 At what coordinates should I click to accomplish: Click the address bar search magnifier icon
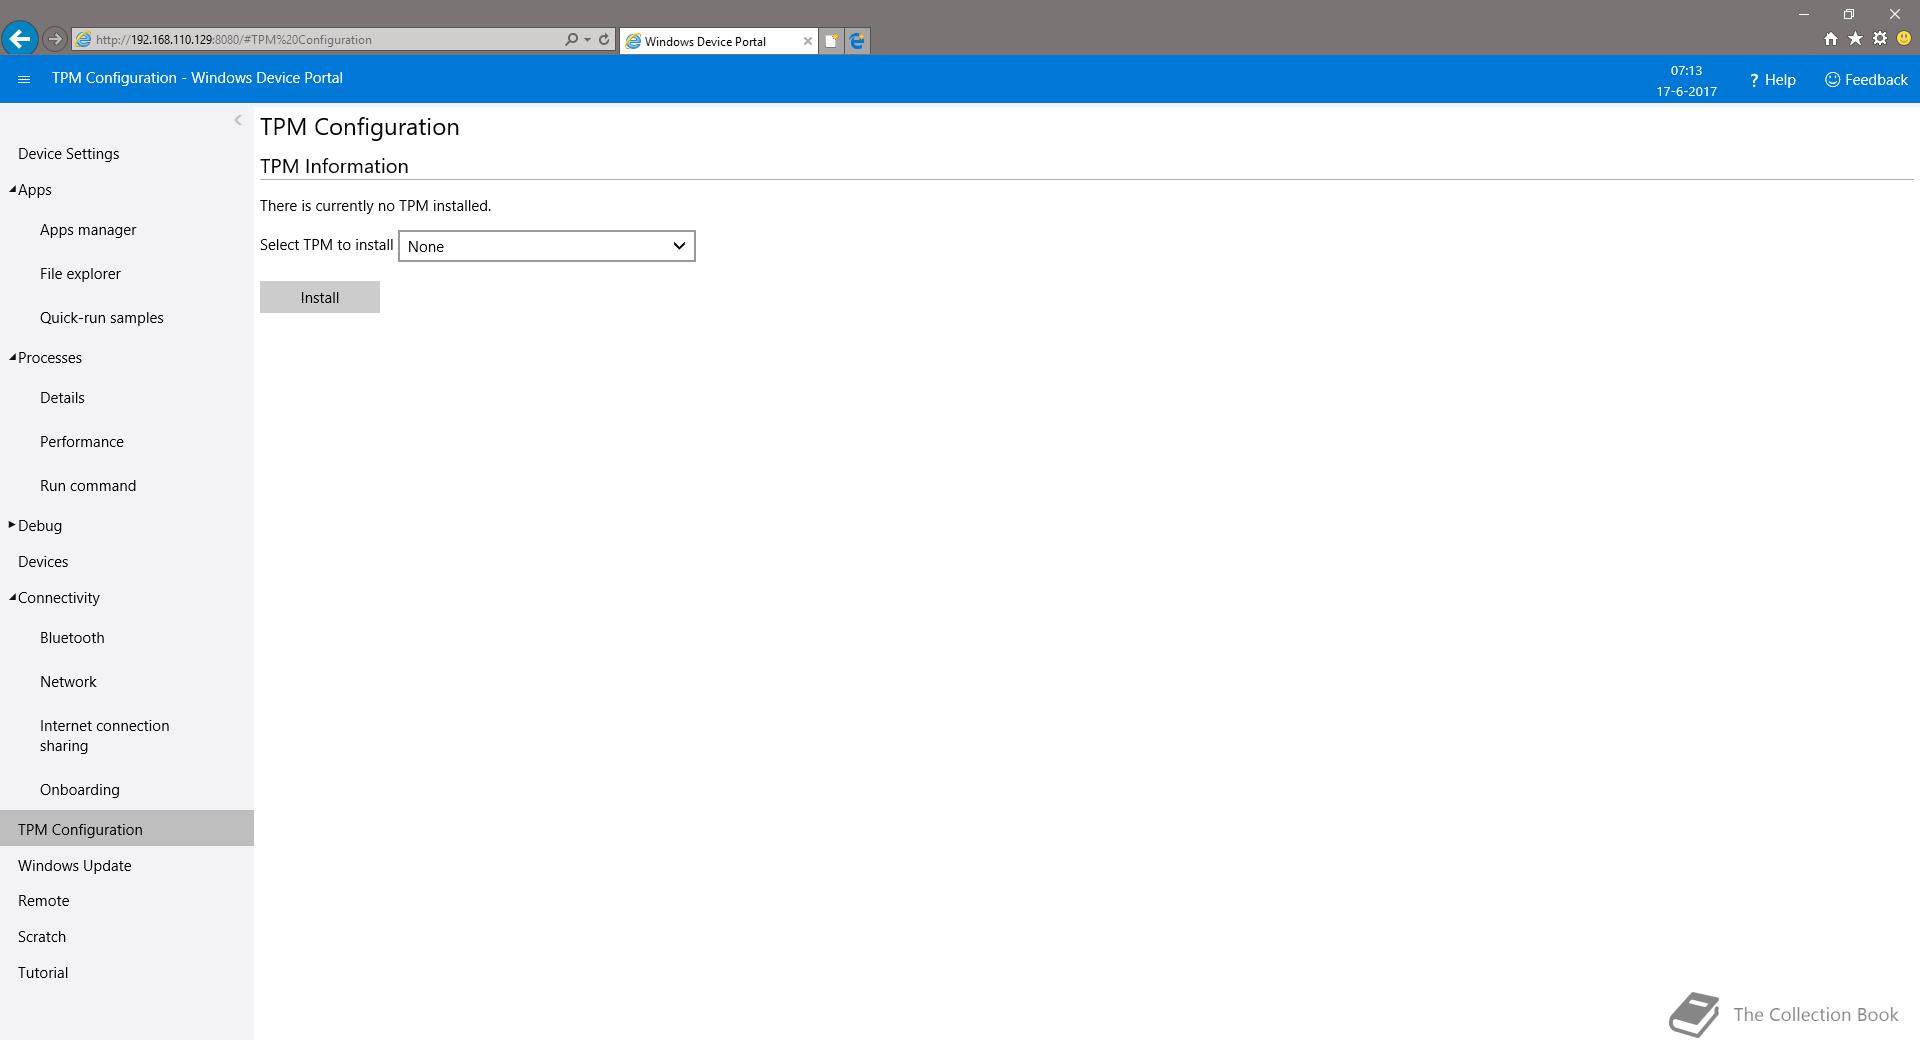571,40
